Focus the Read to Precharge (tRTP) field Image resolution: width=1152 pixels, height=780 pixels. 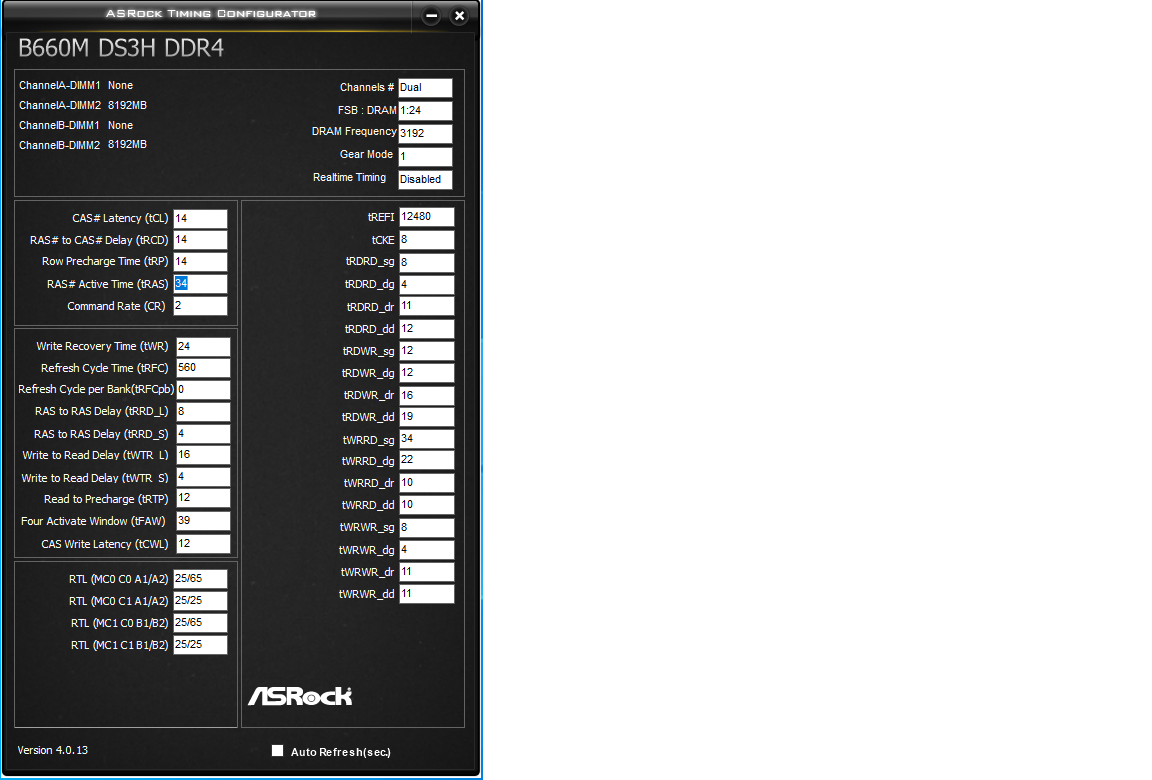click(204, 498)
